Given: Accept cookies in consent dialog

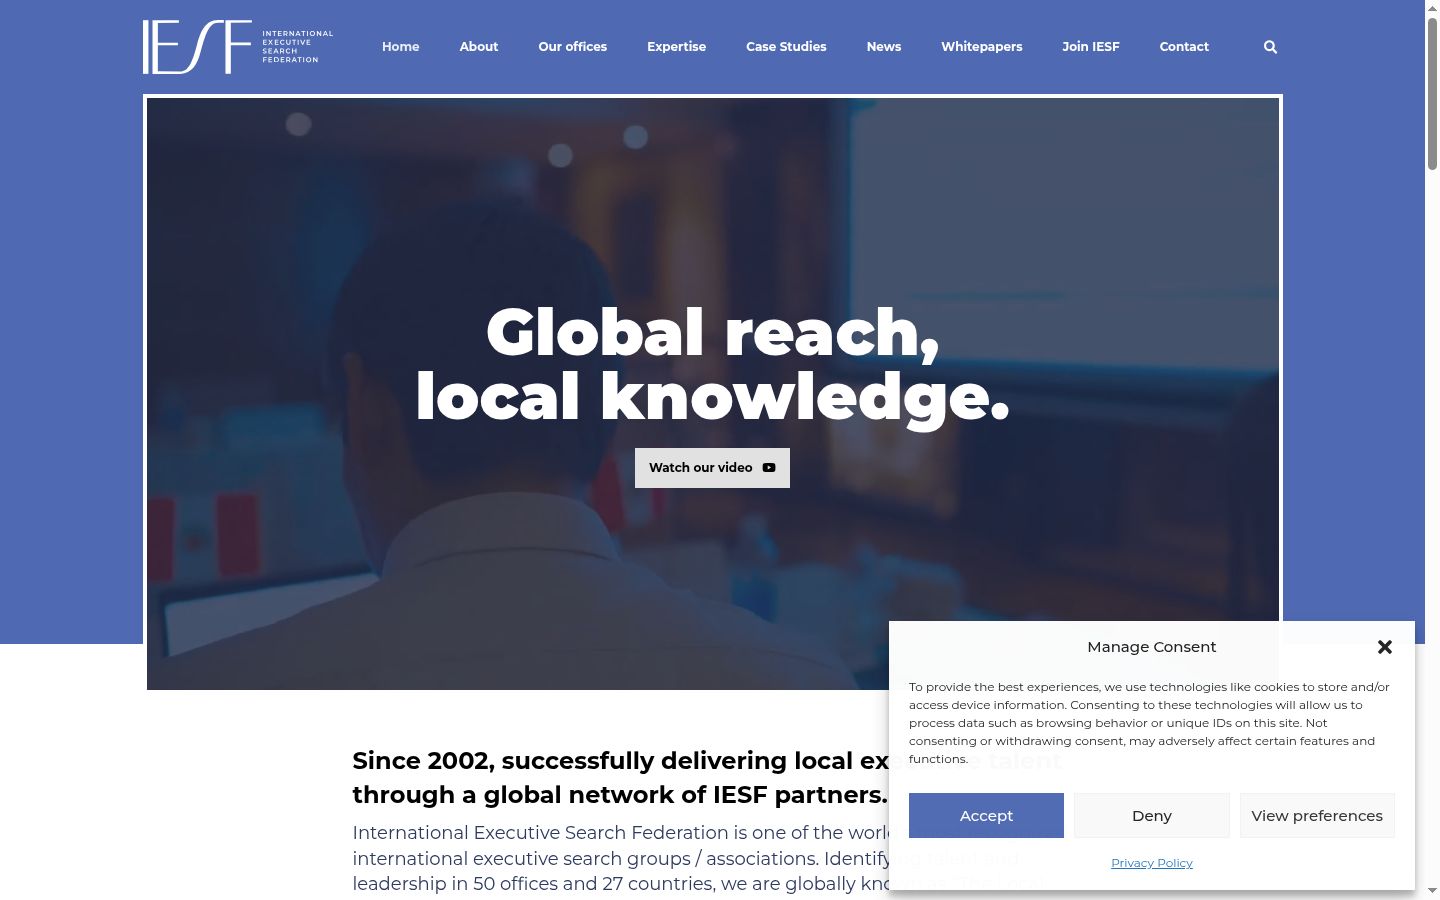Looking at the screenshot, I should tap(986, 816).
